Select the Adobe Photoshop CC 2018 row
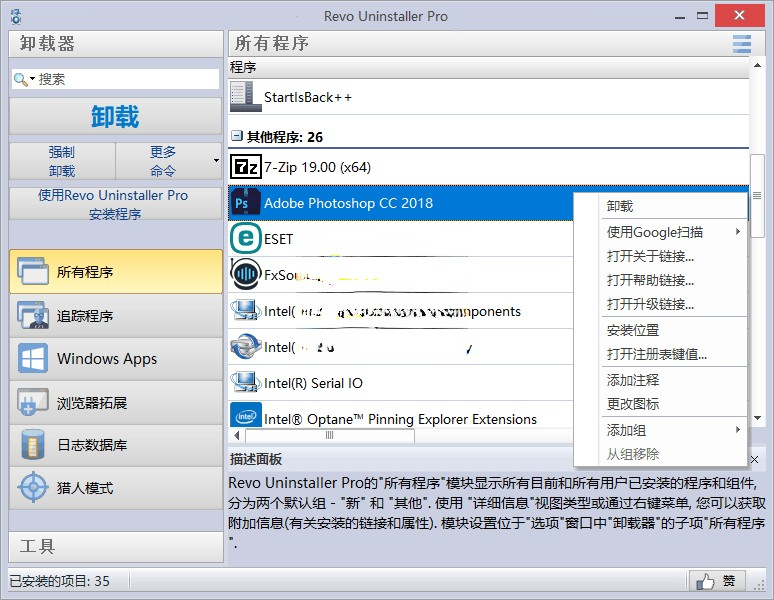 click(401, 203)
